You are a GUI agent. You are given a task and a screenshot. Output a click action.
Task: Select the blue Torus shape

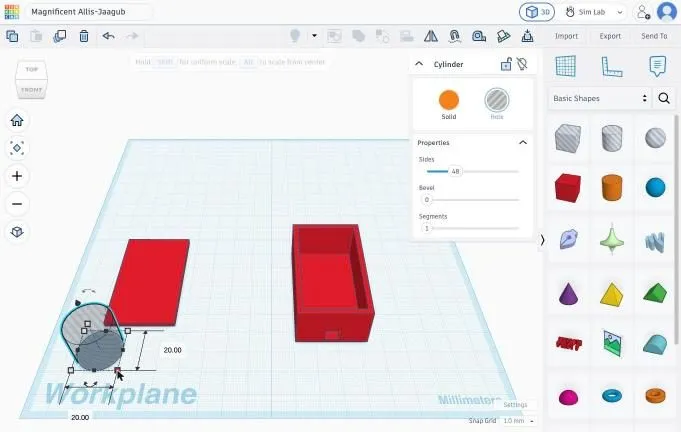tap(612, 396)
